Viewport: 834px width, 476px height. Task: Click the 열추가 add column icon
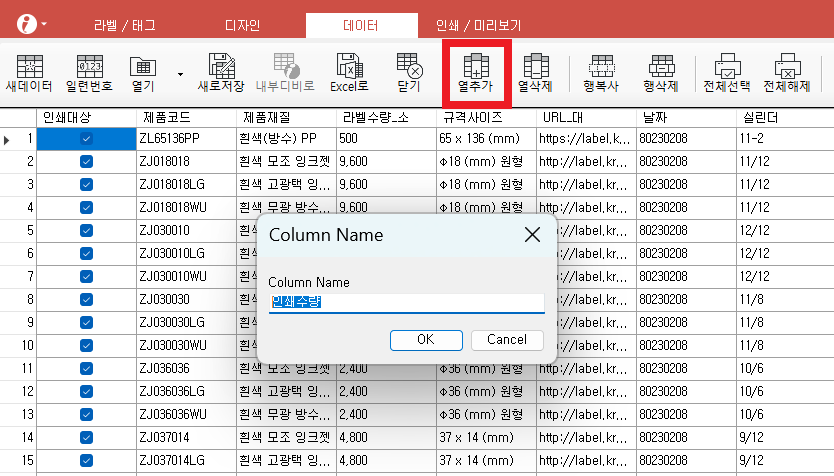[476, 72]
